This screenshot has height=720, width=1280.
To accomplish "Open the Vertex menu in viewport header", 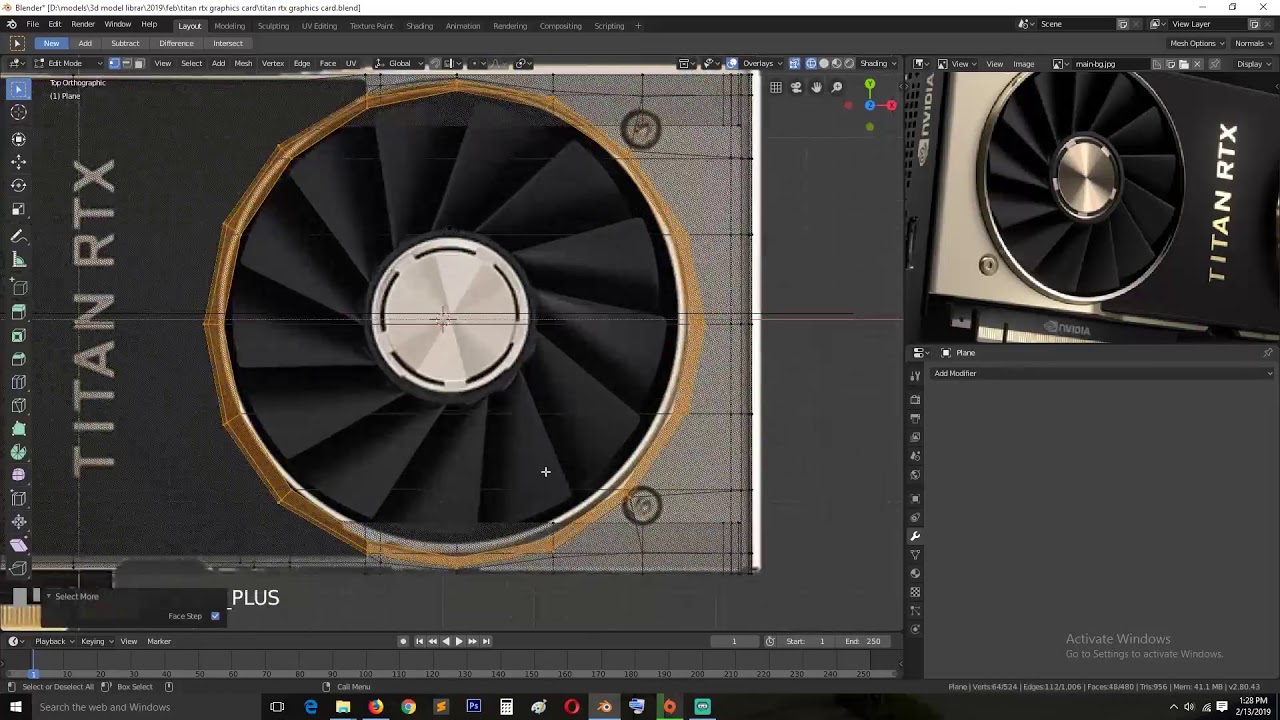I will pos(273,63).
